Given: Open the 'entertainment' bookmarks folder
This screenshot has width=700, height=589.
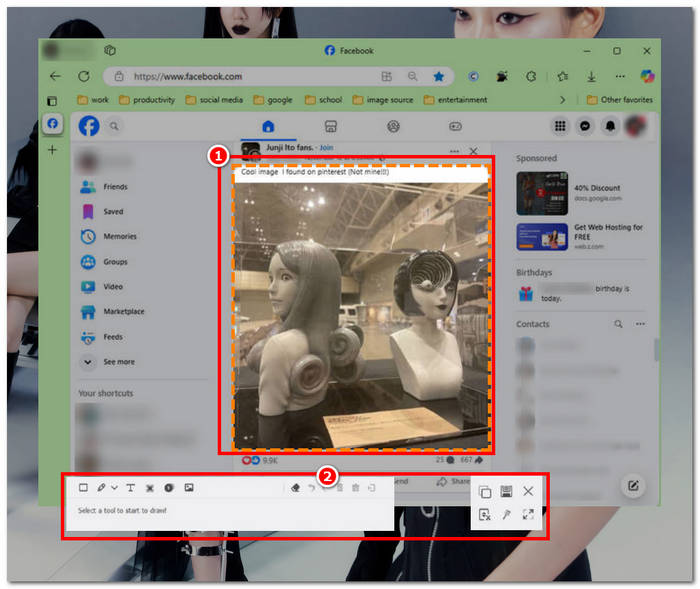Looking at the screenshot, I should click(455, 100).
